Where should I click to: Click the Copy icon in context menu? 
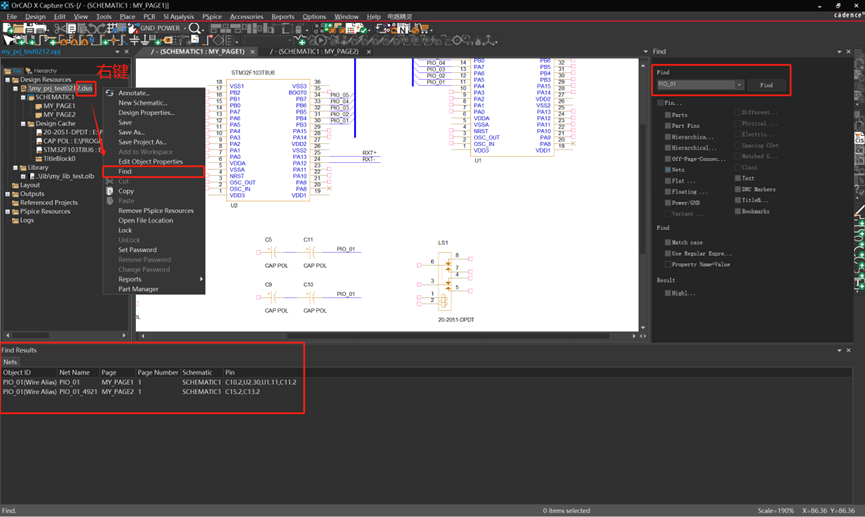click(110, 191)
